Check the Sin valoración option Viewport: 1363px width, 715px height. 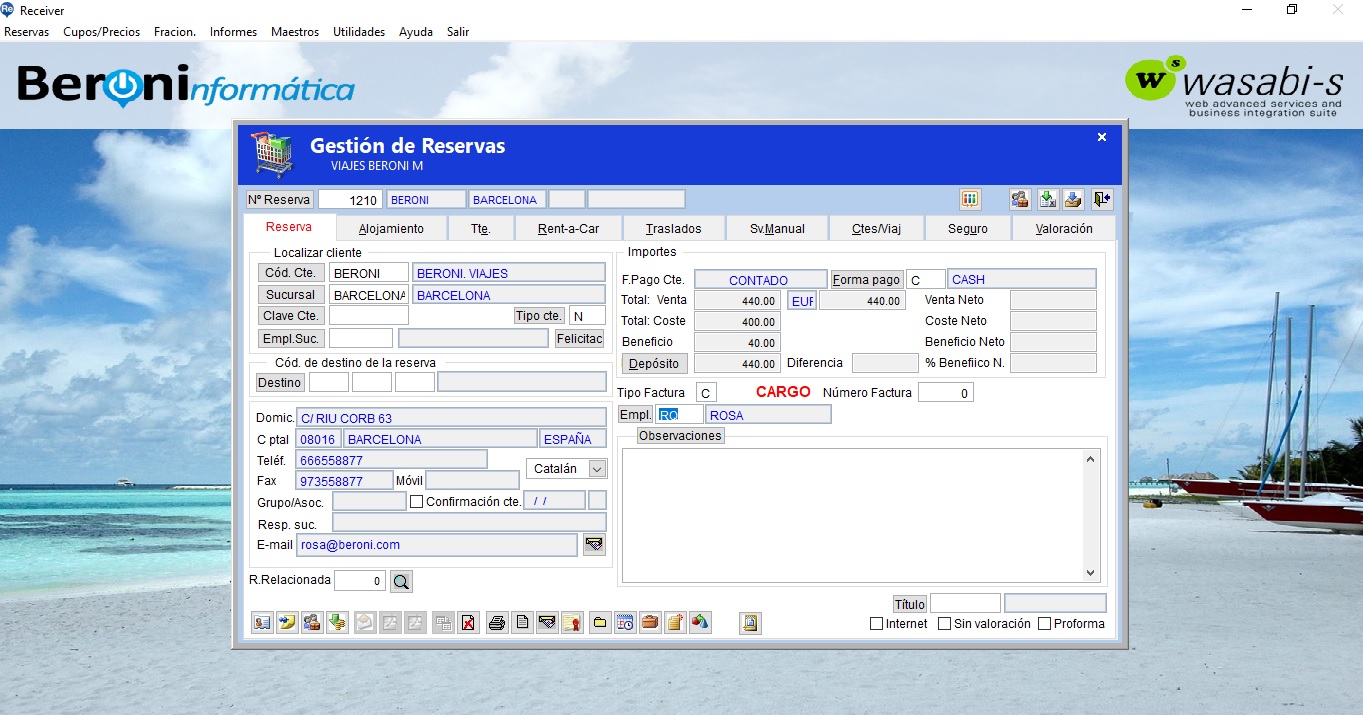[x=942, y=623]
